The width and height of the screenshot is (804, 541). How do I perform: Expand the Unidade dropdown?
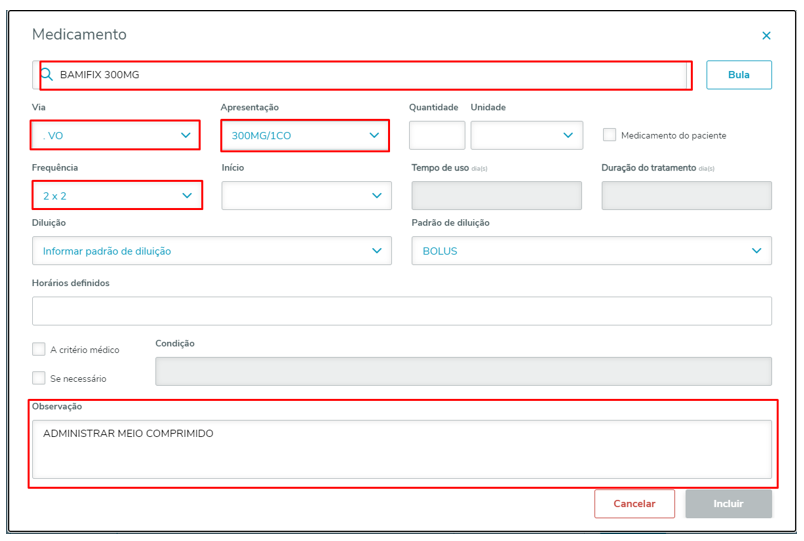point(527,135)
